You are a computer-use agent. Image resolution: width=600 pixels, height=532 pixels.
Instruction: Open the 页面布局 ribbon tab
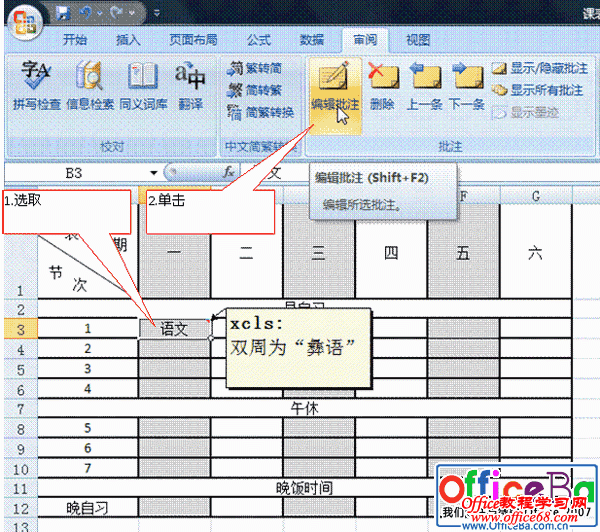193,39
